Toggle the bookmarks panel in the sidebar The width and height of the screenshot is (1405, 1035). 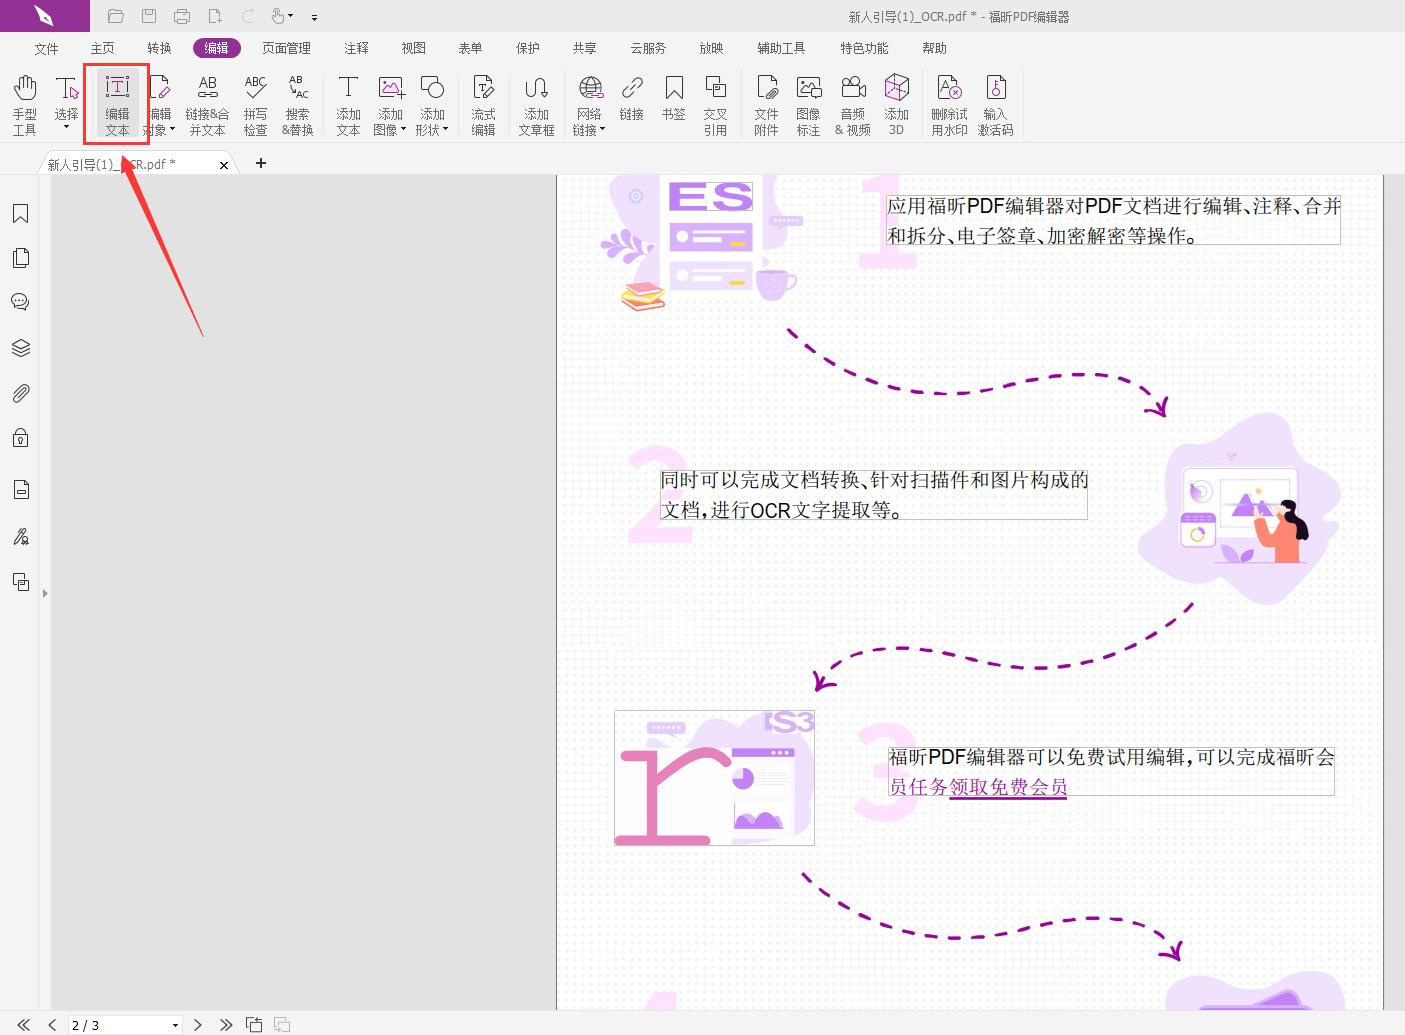coord(20,213)
